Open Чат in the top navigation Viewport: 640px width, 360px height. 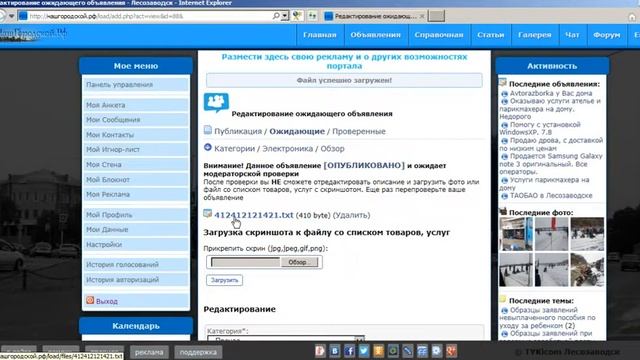click(572, 35)
